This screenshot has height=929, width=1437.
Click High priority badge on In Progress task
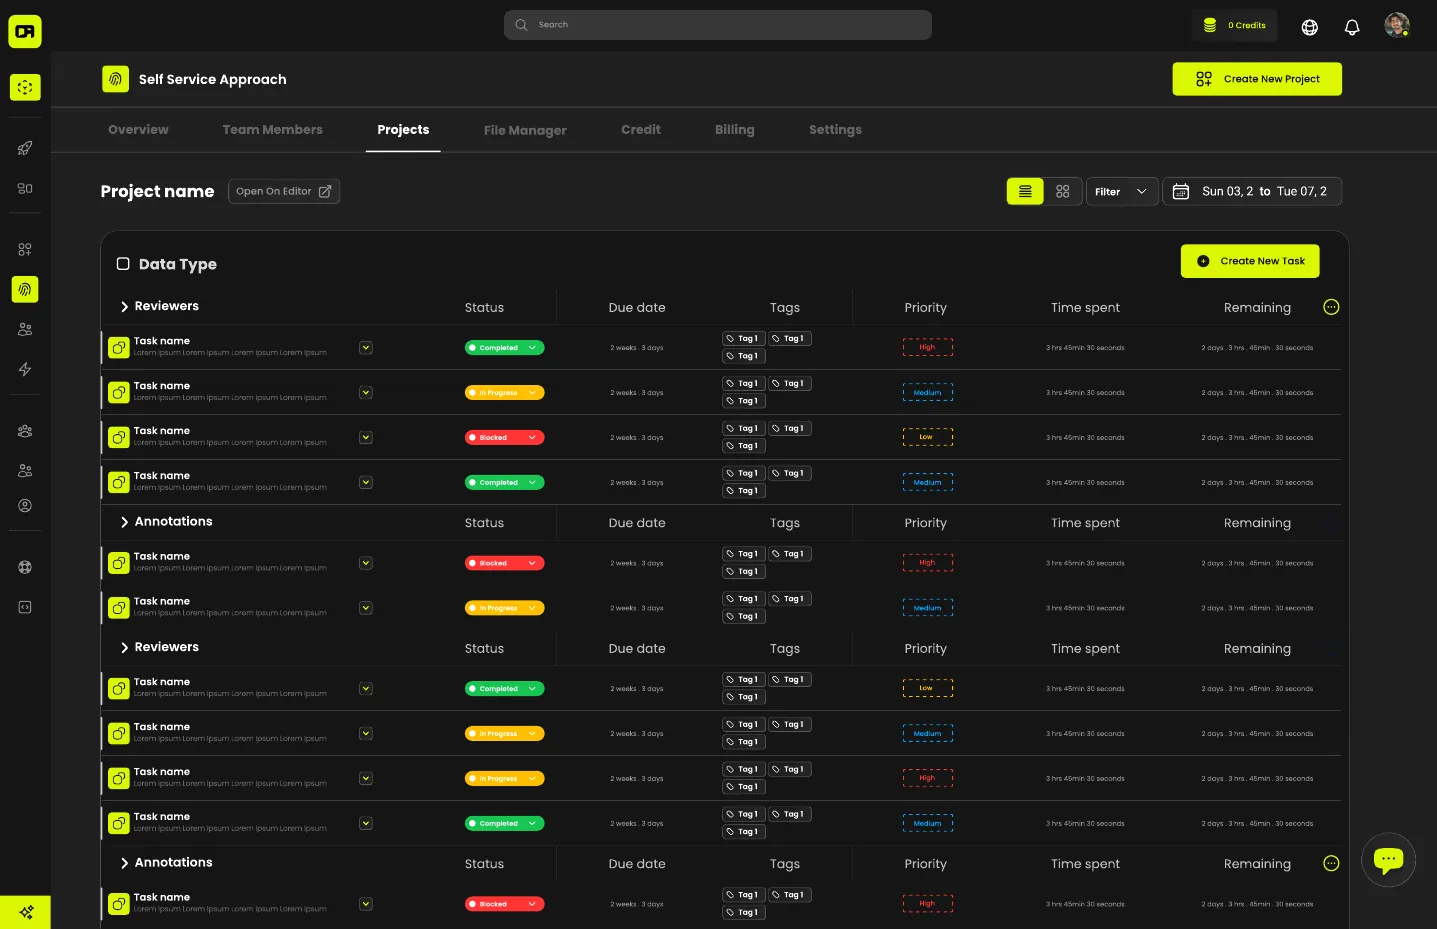click(x=928, y=778)
